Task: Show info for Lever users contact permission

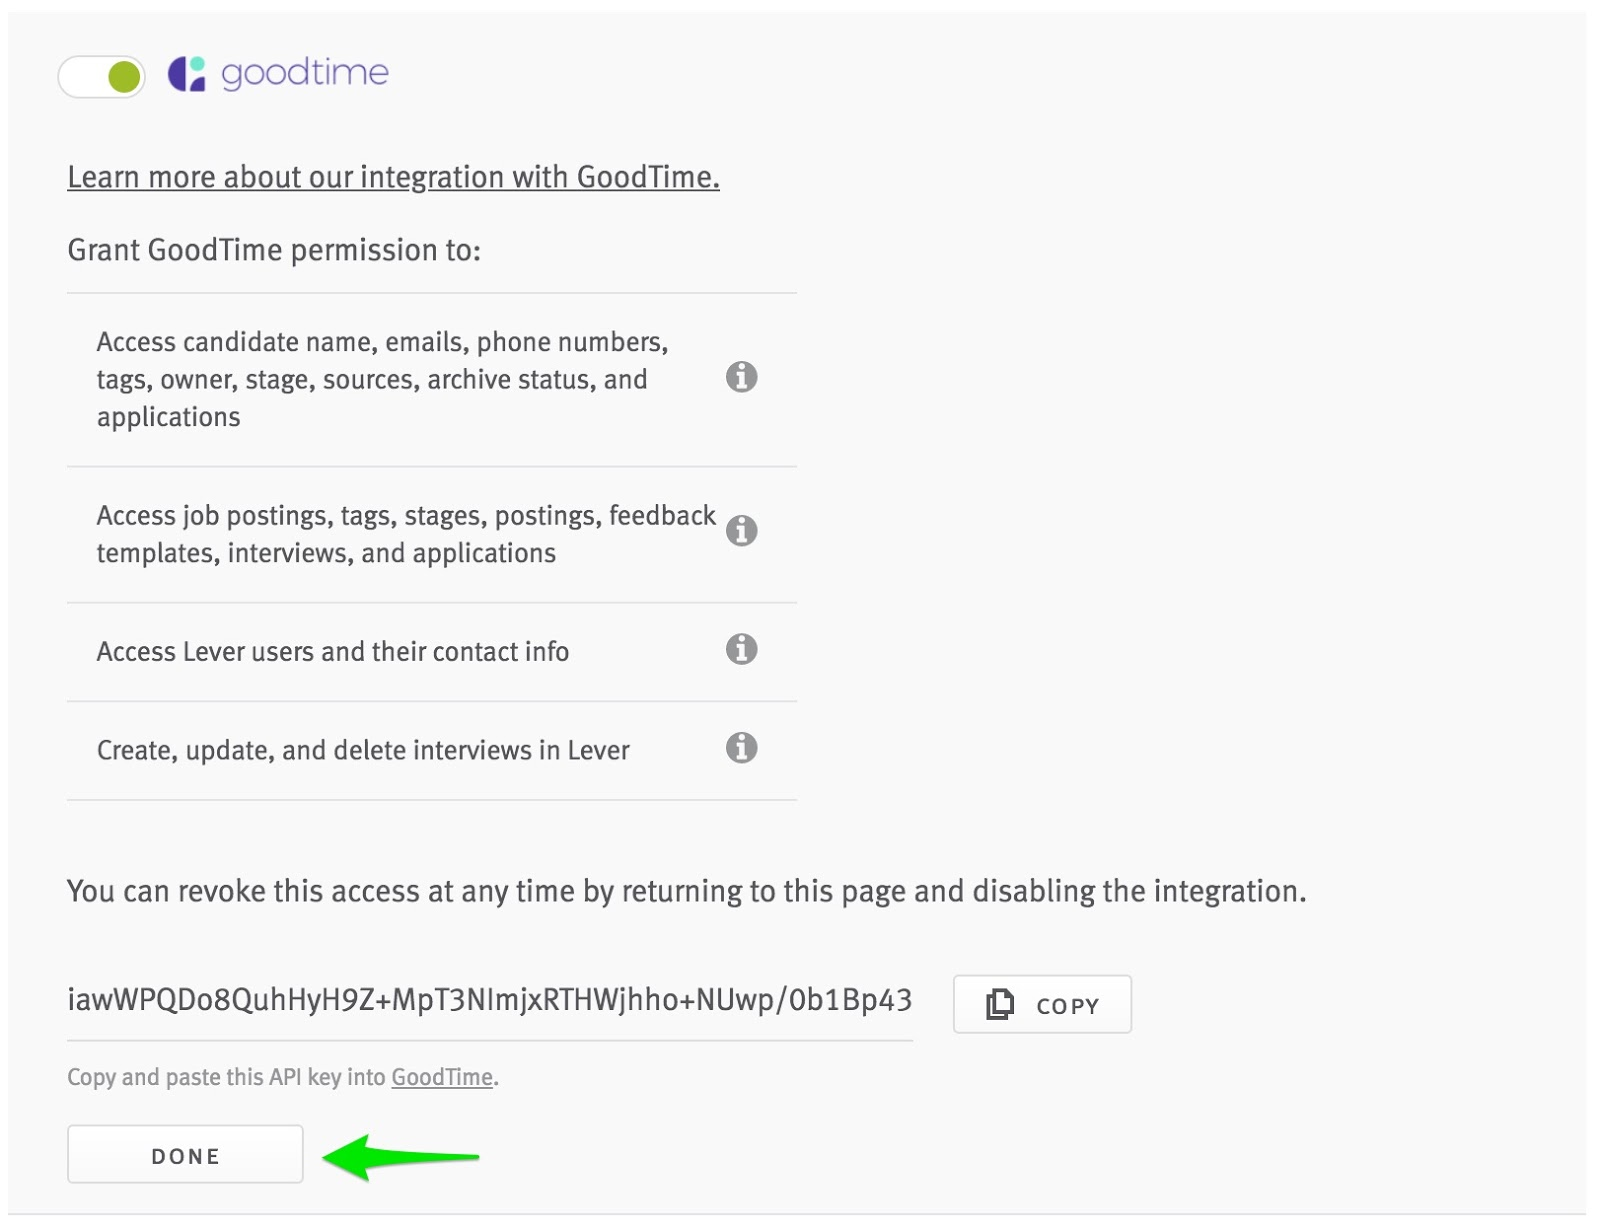Action: (x=741, y=649)
